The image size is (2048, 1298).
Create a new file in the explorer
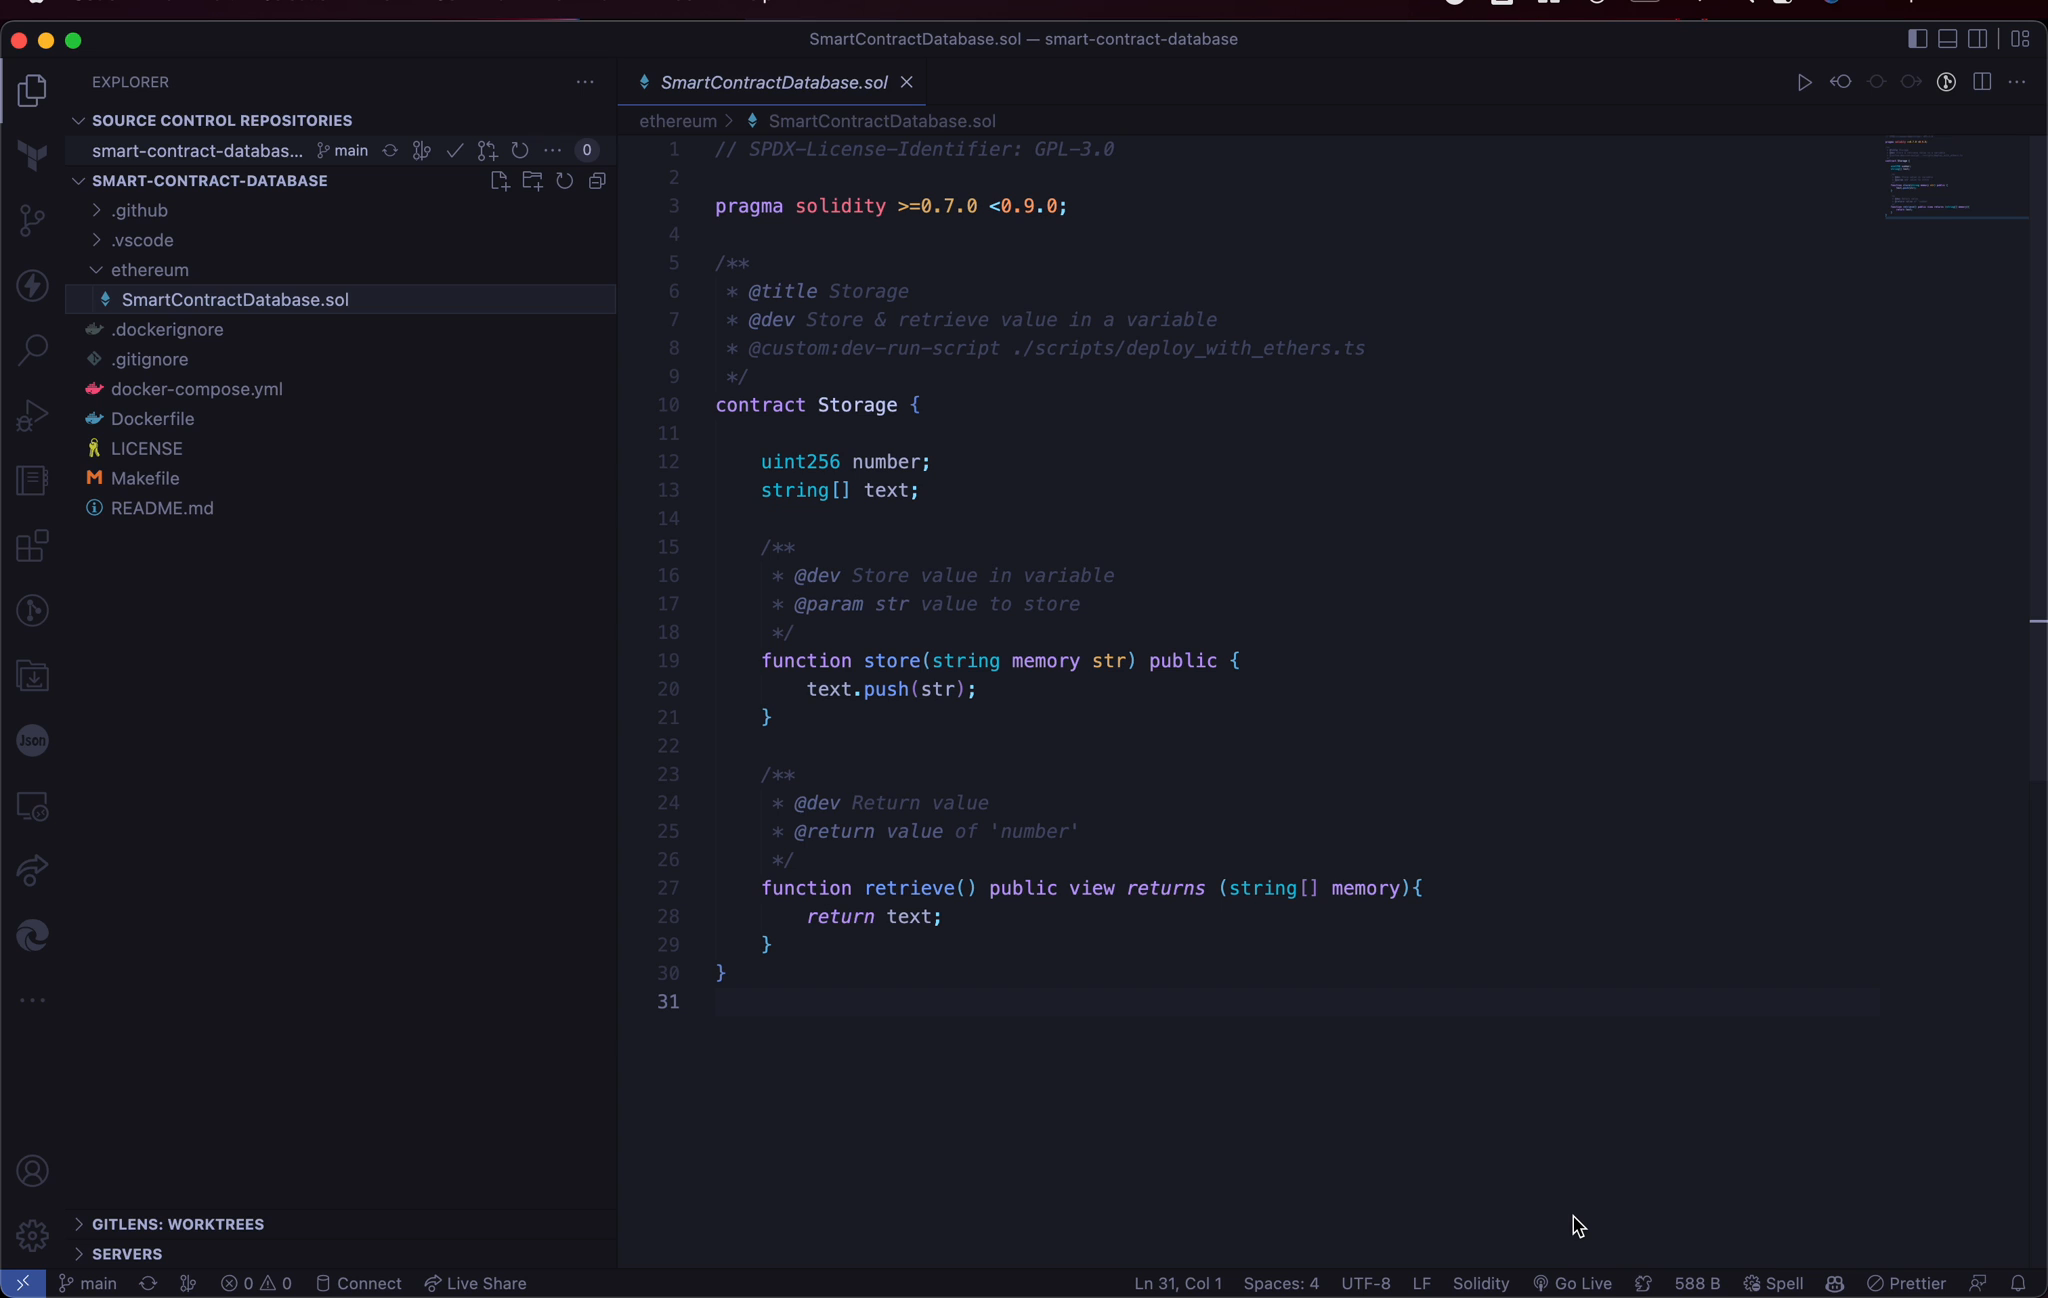tap(500, 181)
